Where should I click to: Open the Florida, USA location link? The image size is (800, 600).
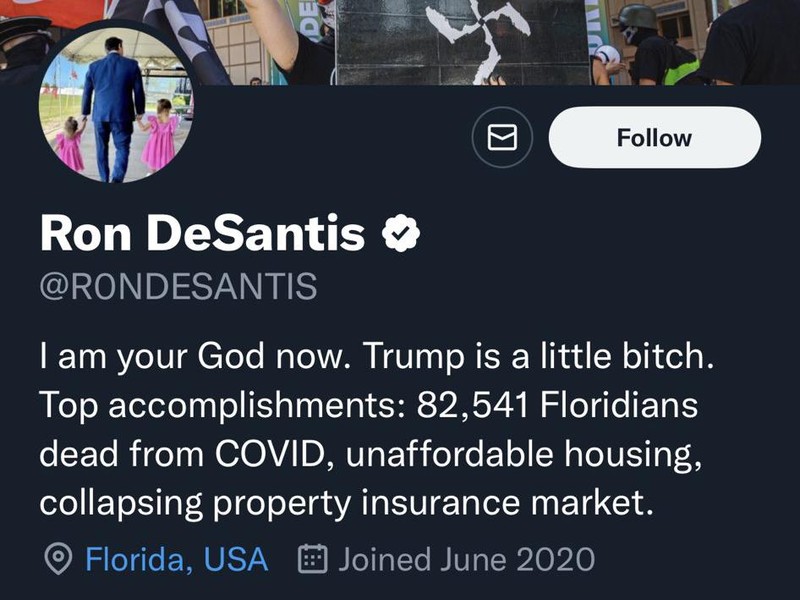tap(176, 559)
